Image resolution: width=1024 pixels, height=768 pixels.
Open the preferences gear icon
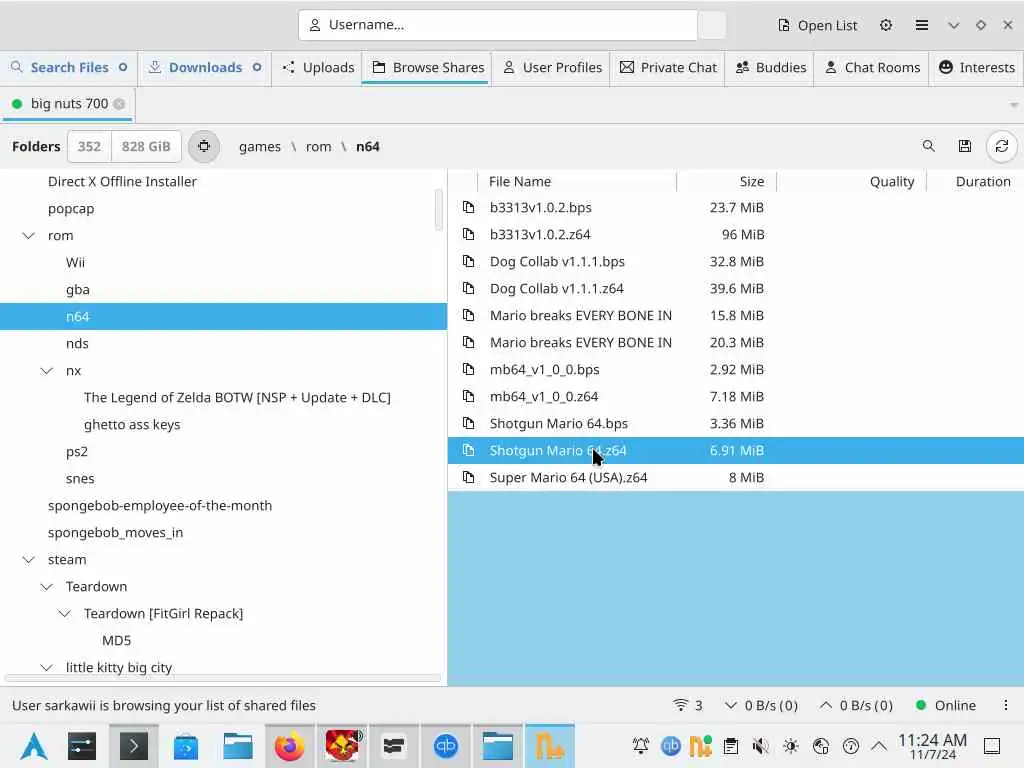[886, 25]
